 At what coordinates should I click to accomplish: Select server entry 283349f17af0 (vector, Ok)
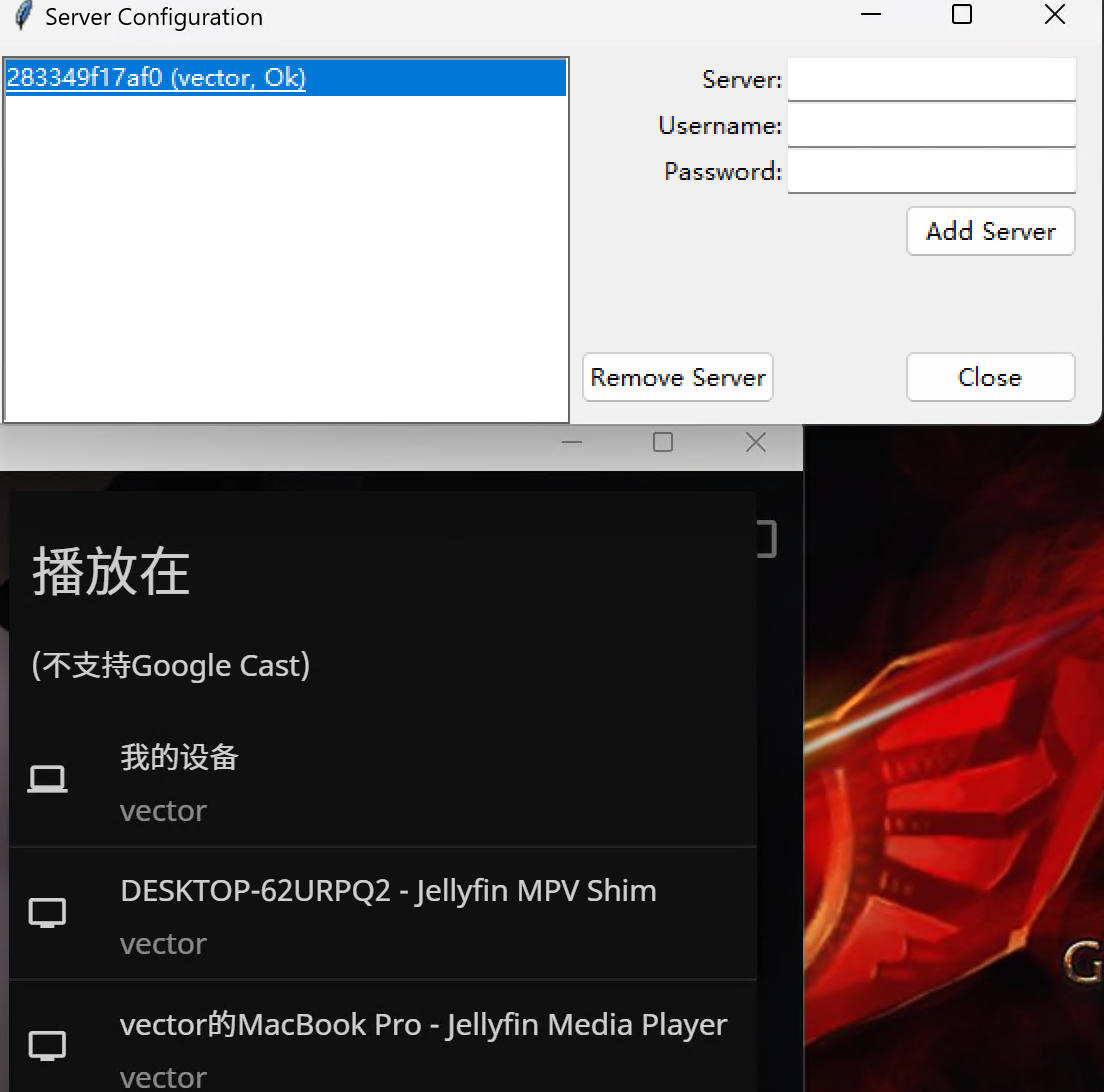pos(155,77)
